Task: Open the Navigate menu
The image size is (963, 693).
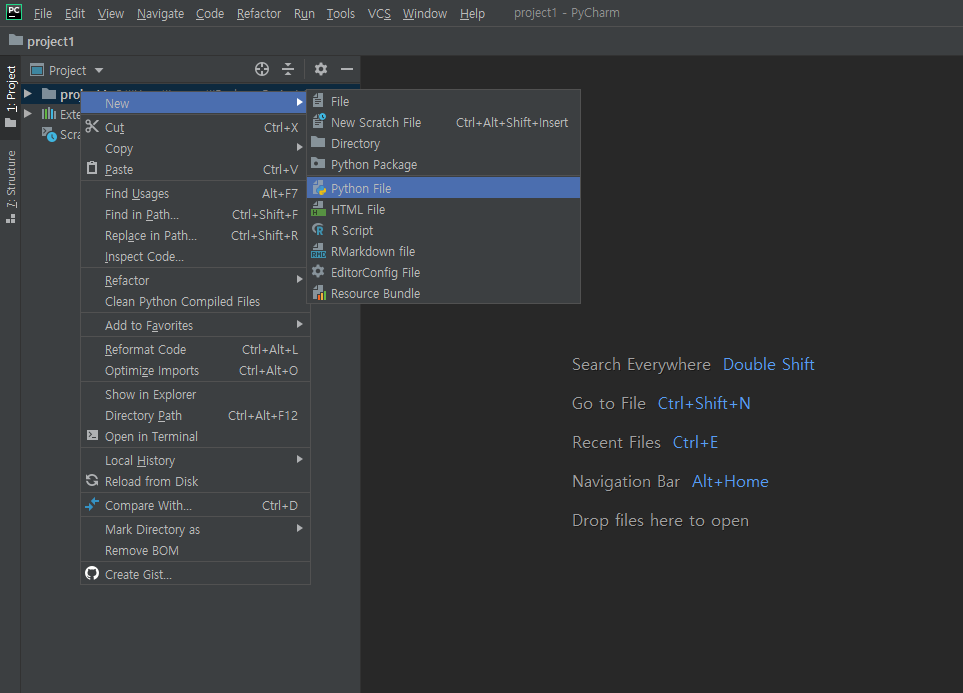Action: [x=160, y=13]
